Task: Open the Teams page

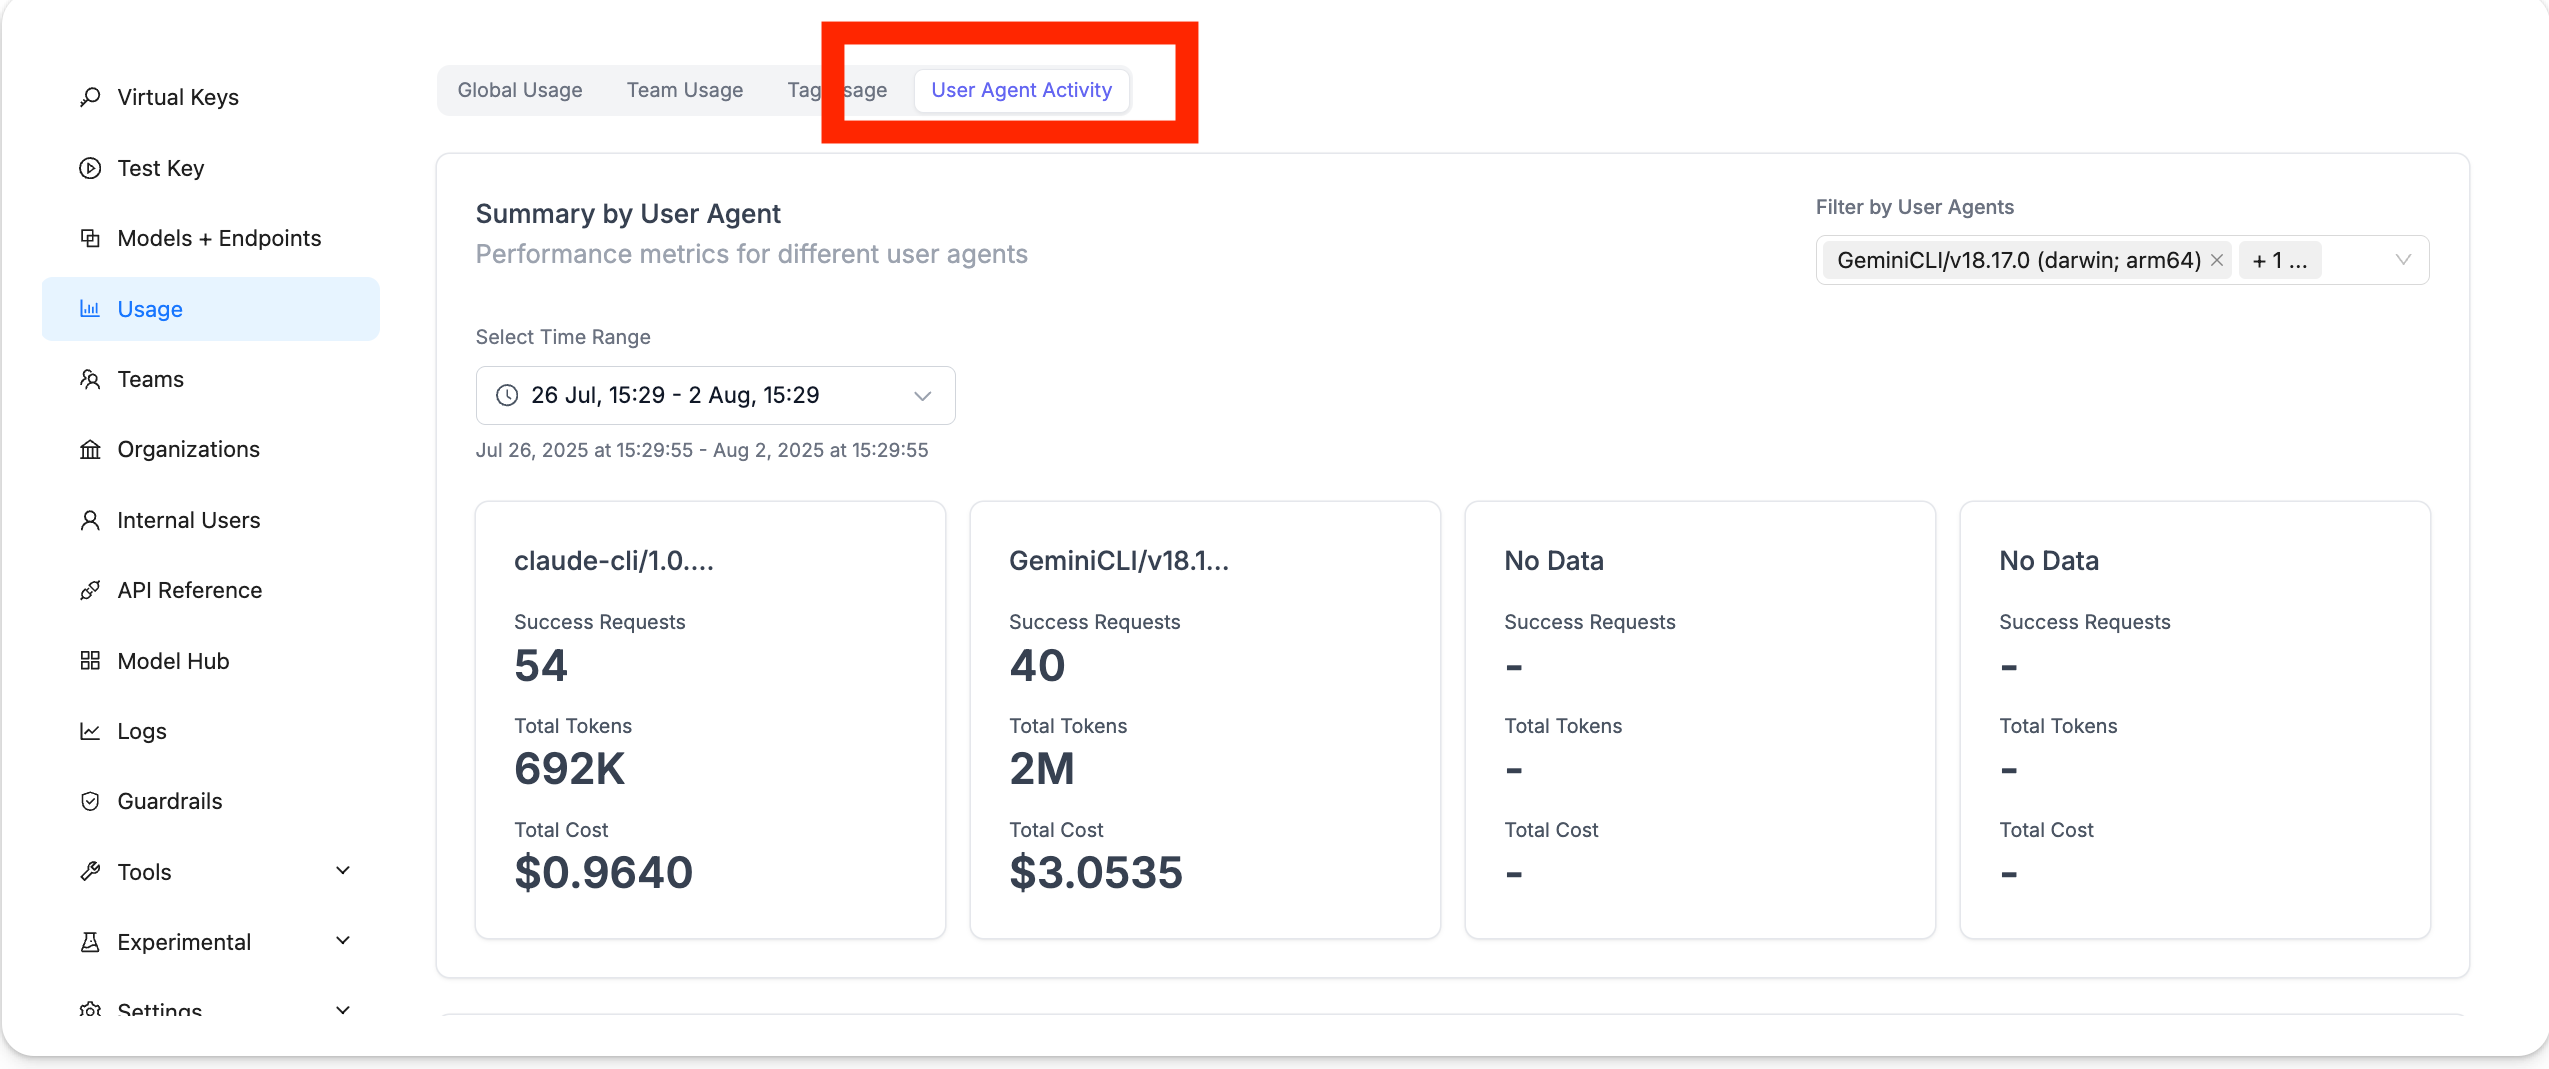Action: tap(150, 379)
